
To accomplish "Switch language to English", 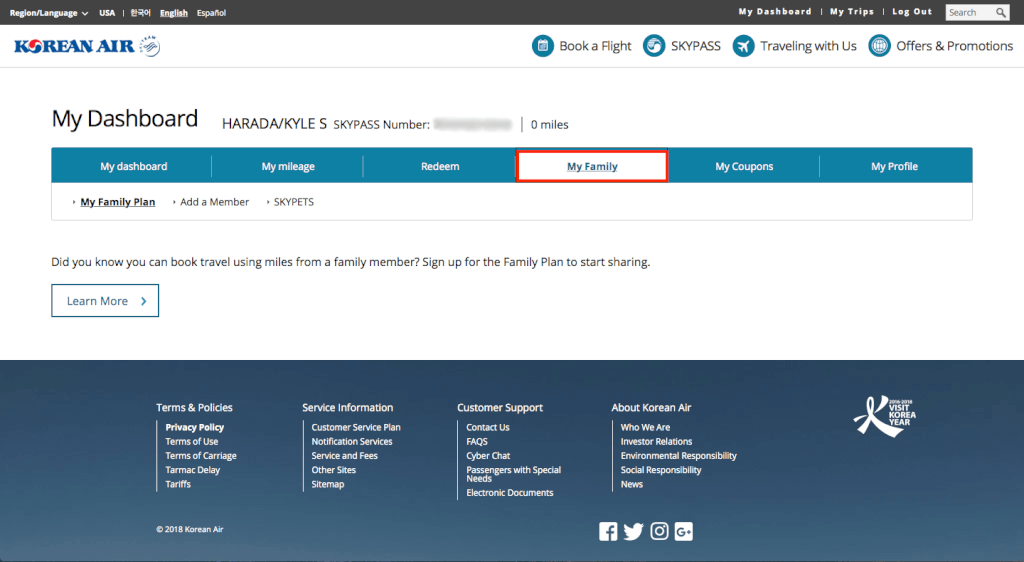I will click(174, 12).
